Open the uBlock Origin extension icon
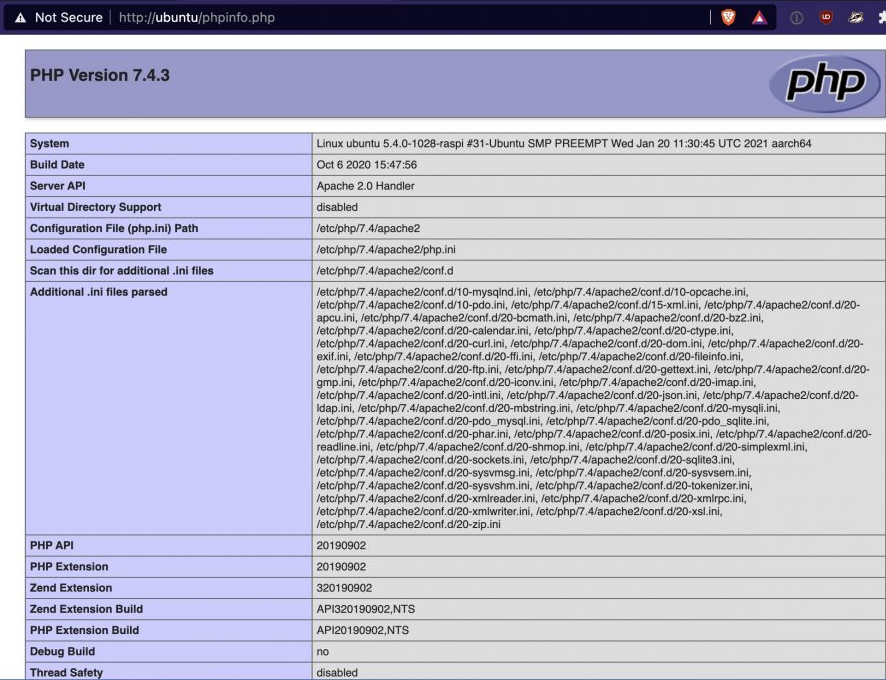 (x=826, y=18)
